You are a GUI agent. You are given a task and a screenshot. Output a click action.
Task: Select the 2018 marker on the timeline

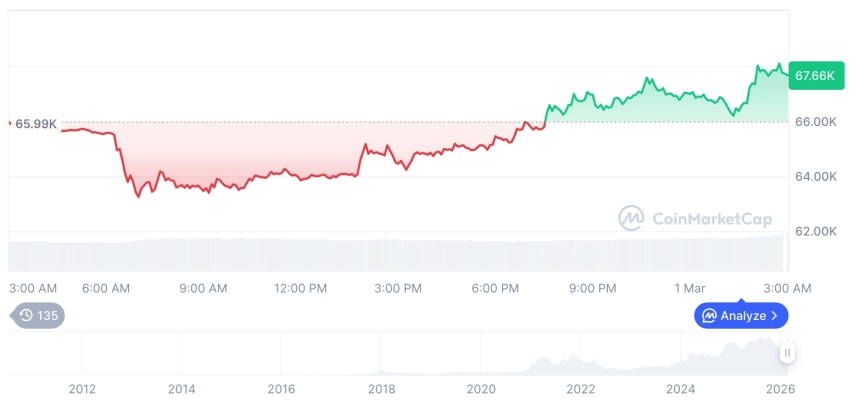pyautogui.click(x=381, y=388)
